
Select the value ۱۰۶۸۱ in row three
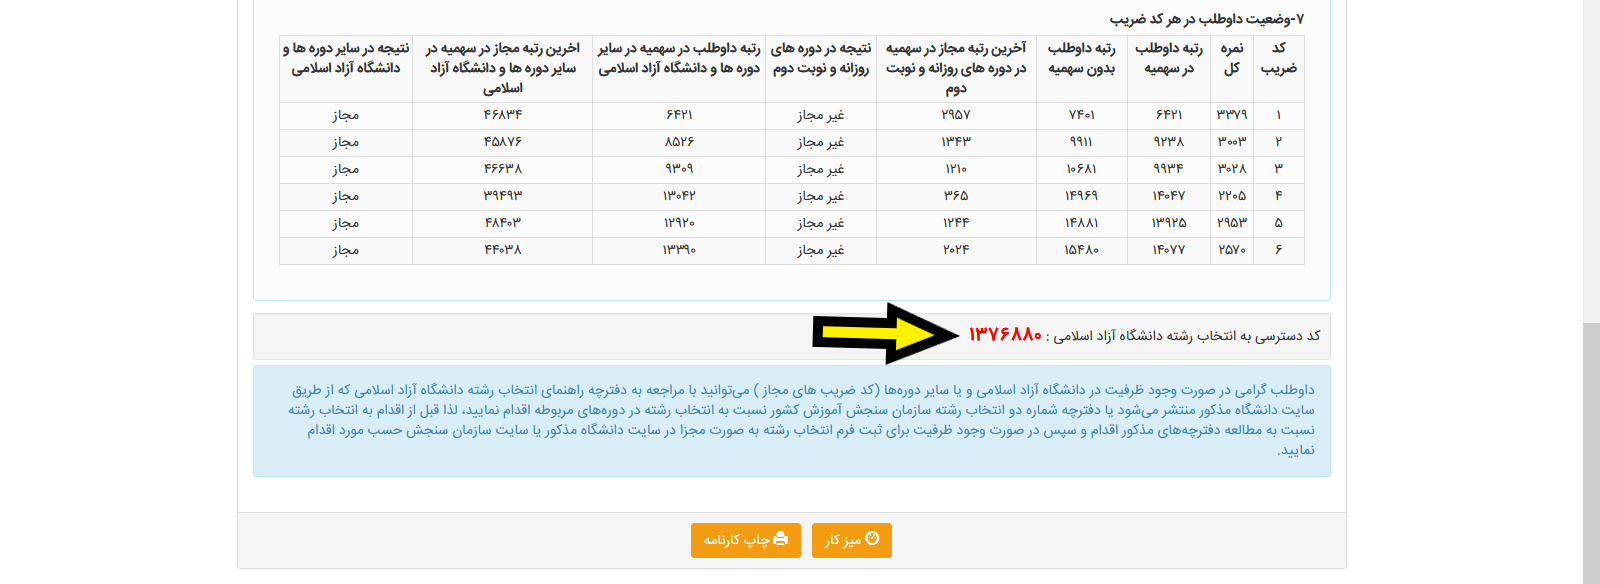tap(1081, 169)
